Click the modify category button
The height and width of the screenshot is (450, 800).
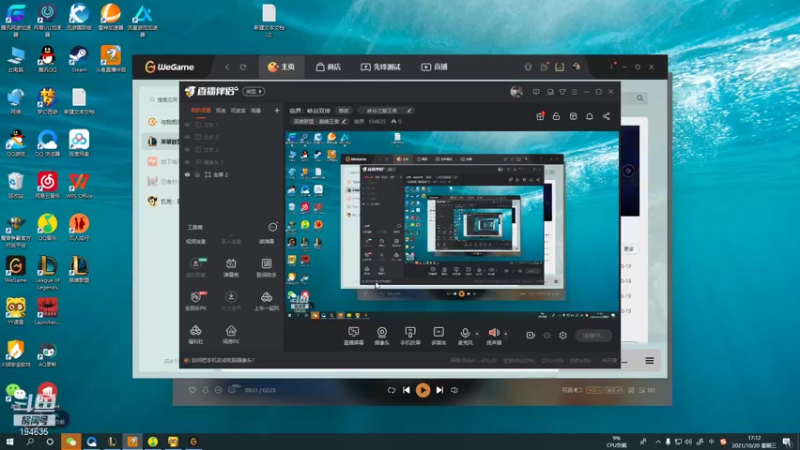344,110
